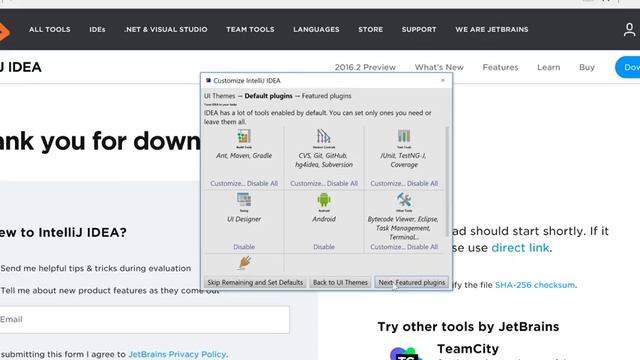Disable the Android plugin
This screenshot has width=640, height=360.
pos(324,247)
